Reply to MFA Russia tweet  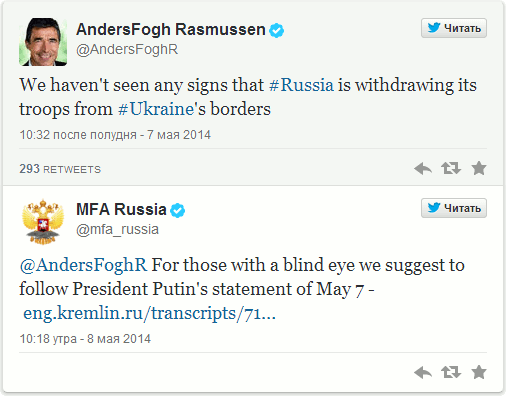point(423,372)
